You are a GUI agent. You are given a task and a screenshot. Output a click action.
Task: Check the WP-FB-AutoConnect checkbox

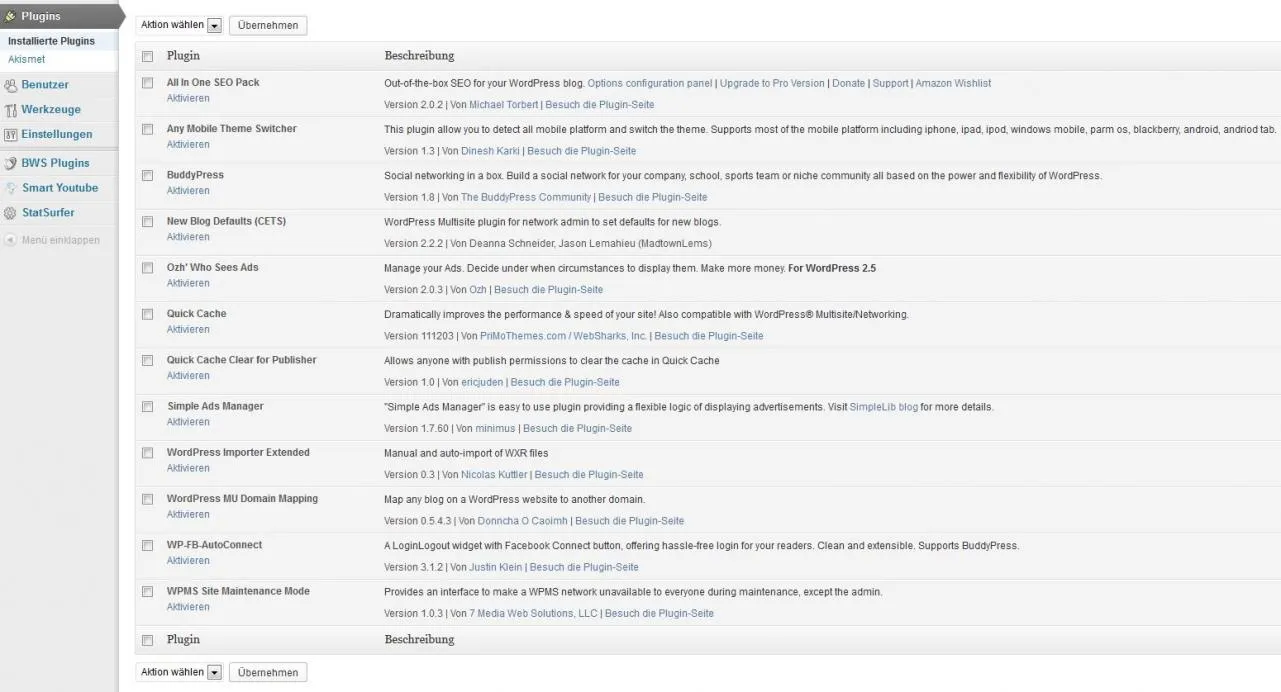click(x=148, y=545)
